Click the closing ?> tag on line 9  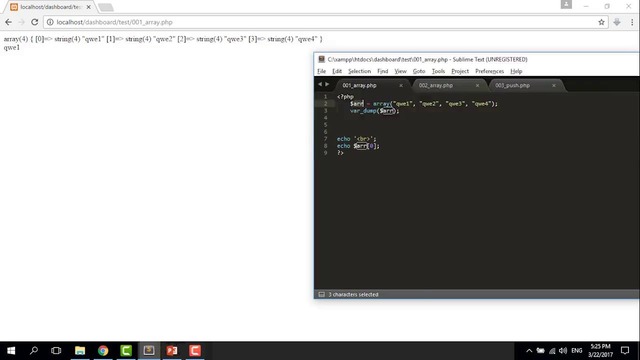[340, 153]
